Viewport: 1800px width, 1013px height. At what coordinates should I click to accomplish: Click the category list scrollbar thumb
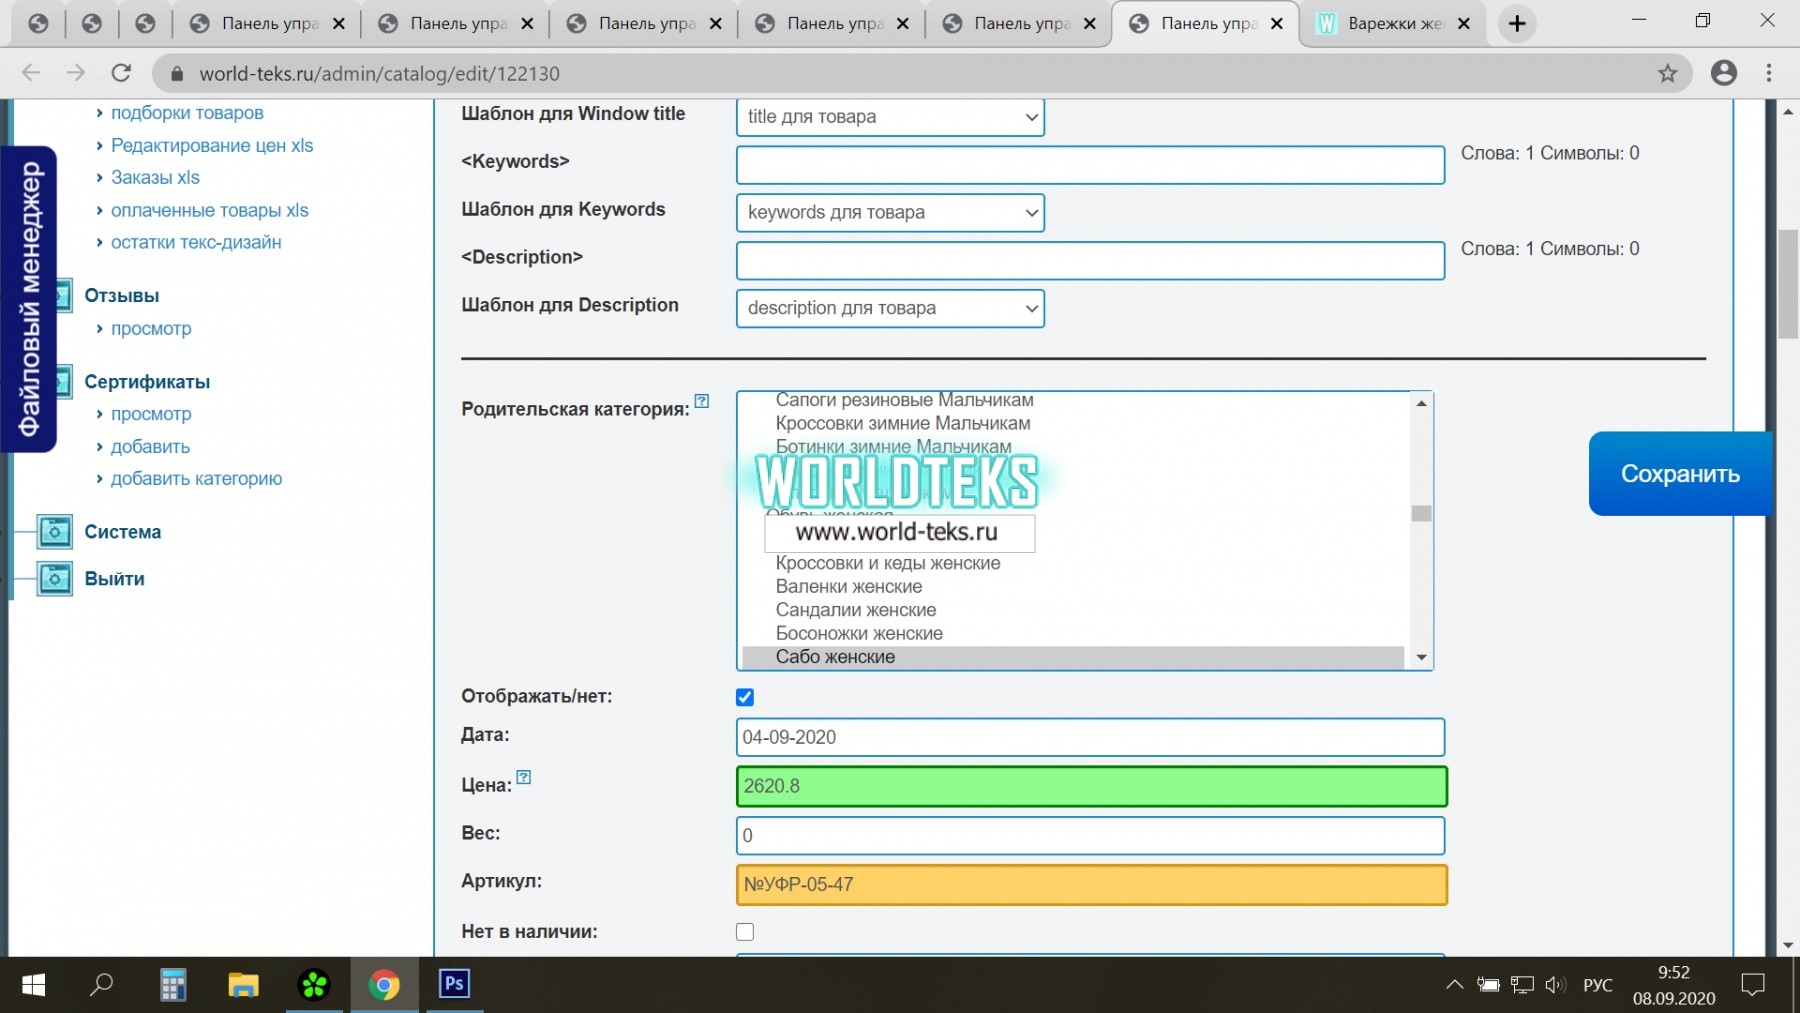1421,513
